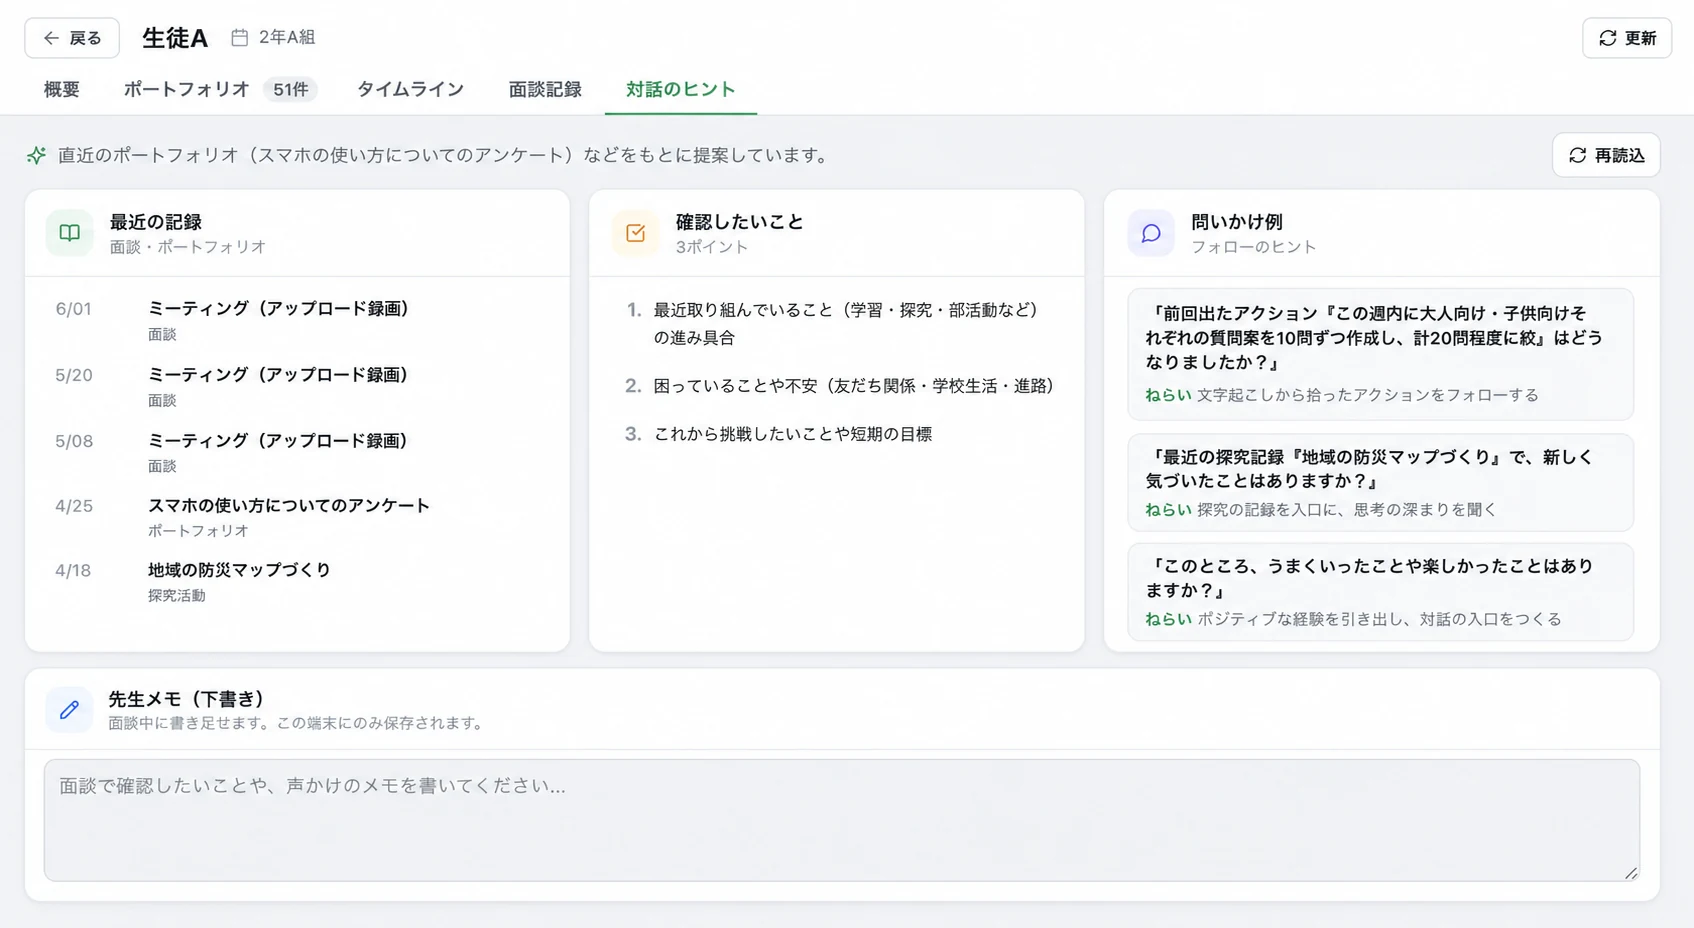Click the 生徒A page title
This screenshot has height=928, width=1694.
(175, 38)
